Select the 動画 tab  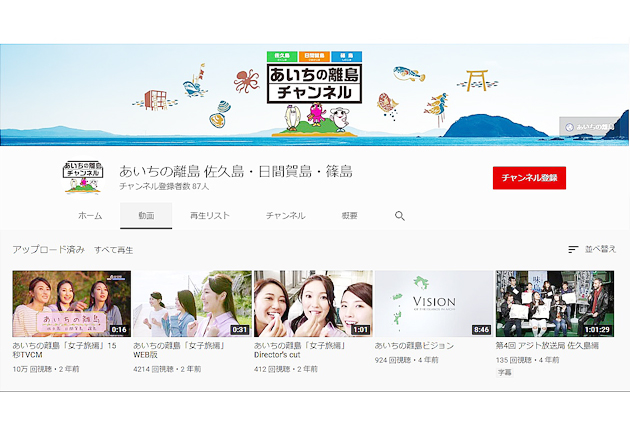click(146, 216)
